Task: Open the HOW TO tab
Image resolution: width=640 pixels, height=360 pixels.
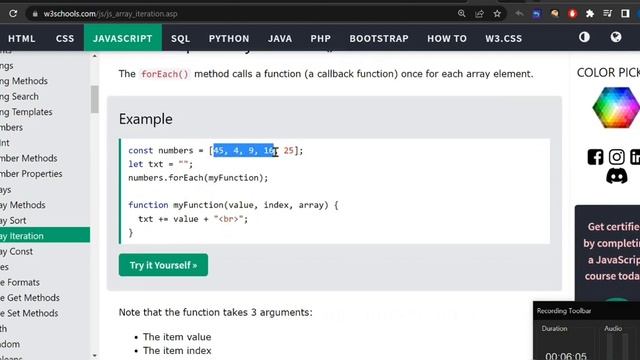Action: point(447,38)
